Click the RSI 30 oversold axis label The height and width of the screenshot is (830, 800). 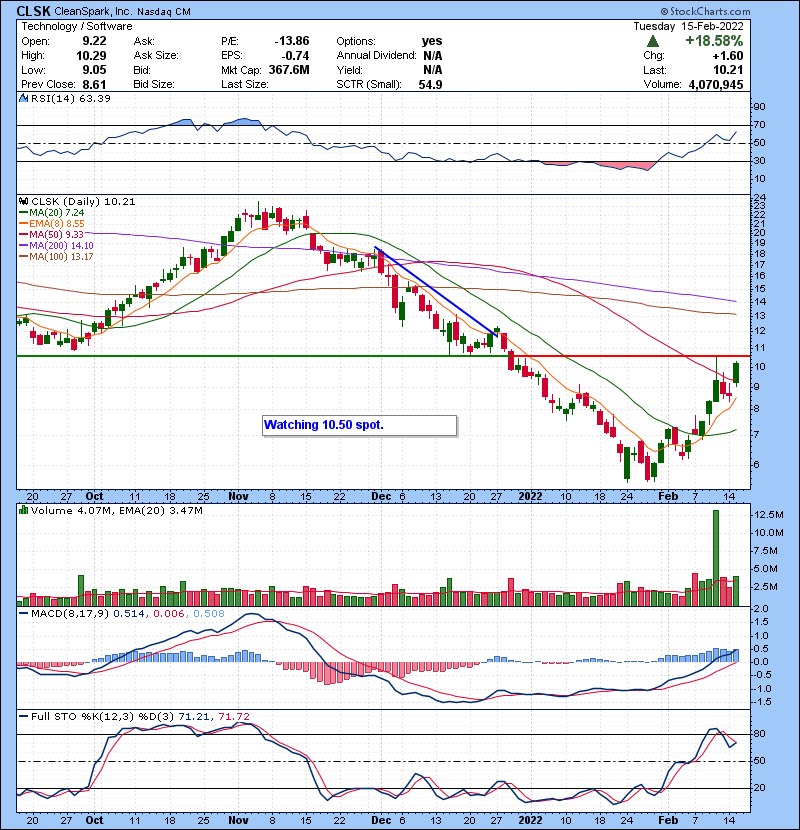[759, 161]
